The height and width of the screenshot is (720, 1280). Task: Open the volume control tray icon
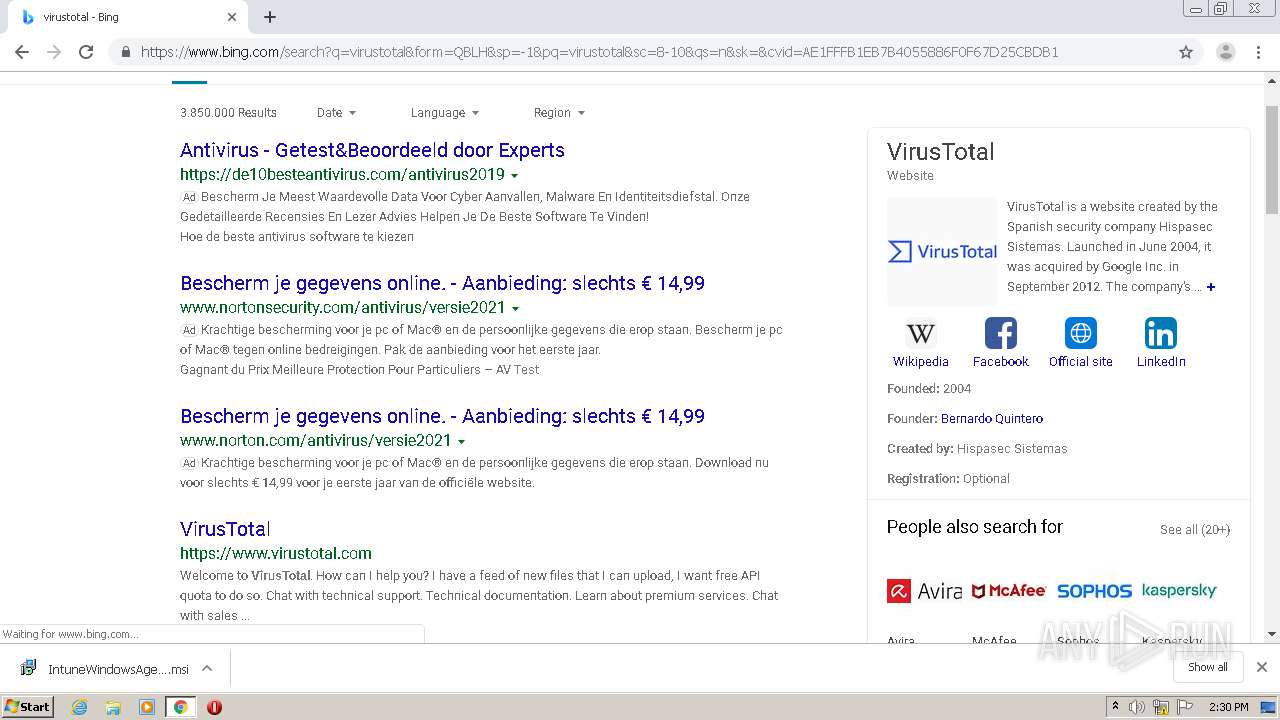tap(1137, 707)
